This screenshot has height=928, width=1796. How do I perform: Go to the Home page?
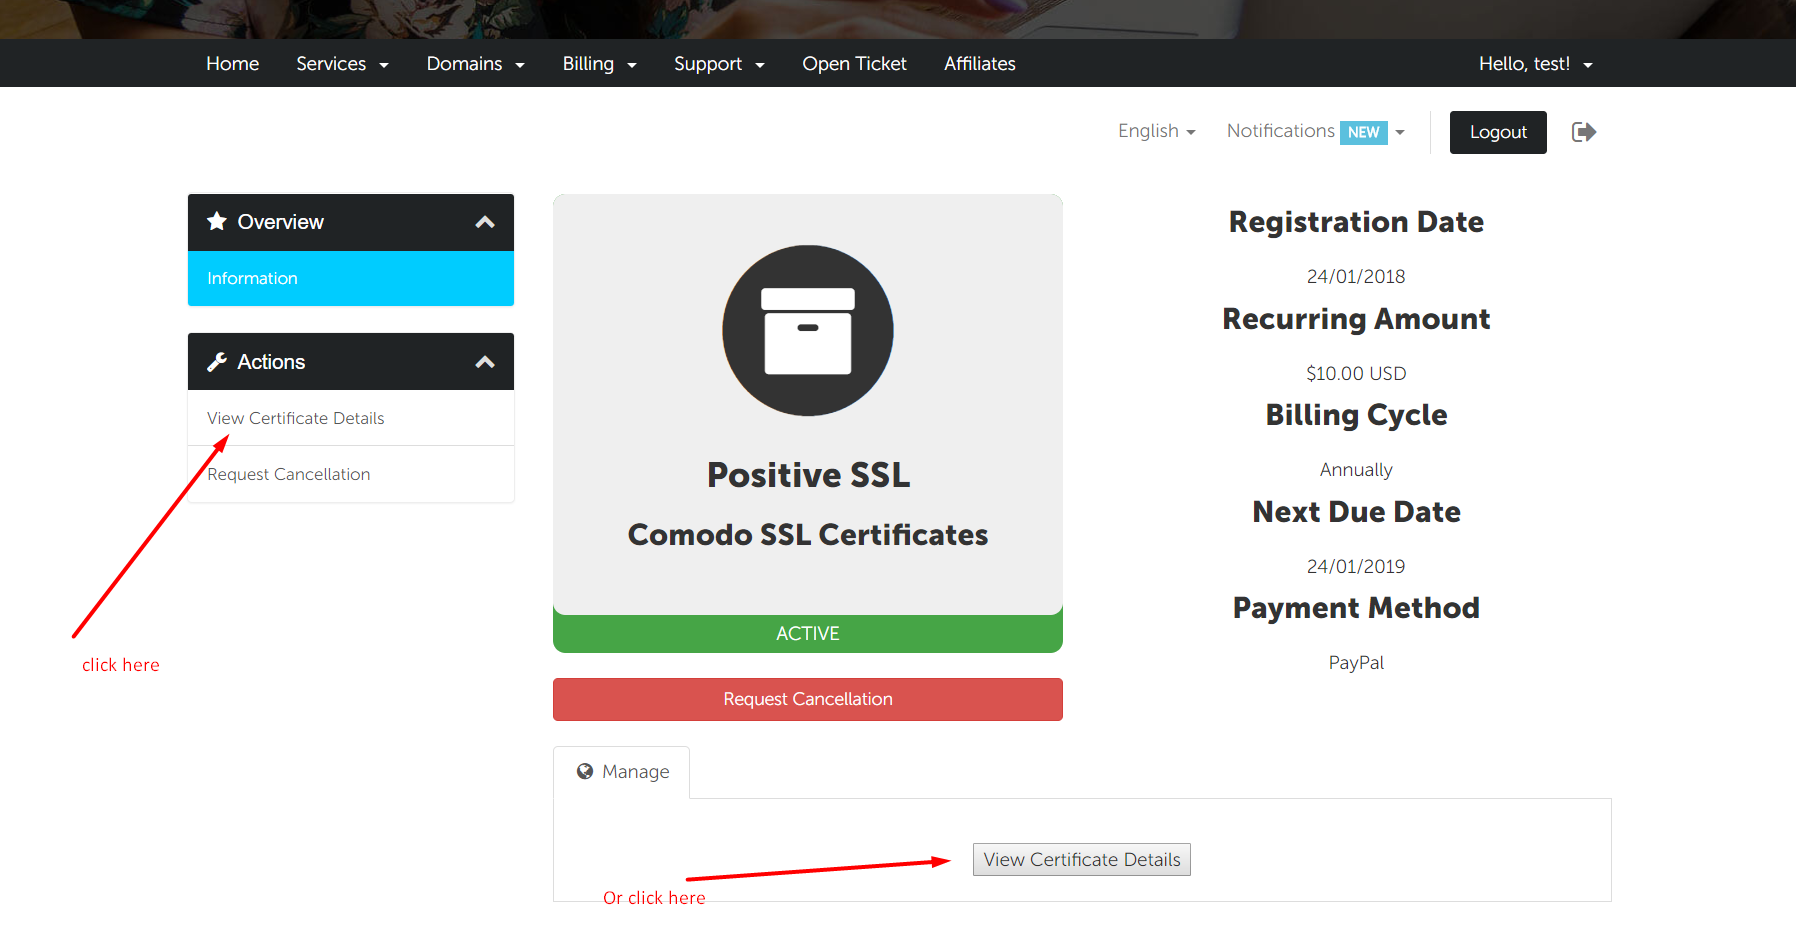233,64
